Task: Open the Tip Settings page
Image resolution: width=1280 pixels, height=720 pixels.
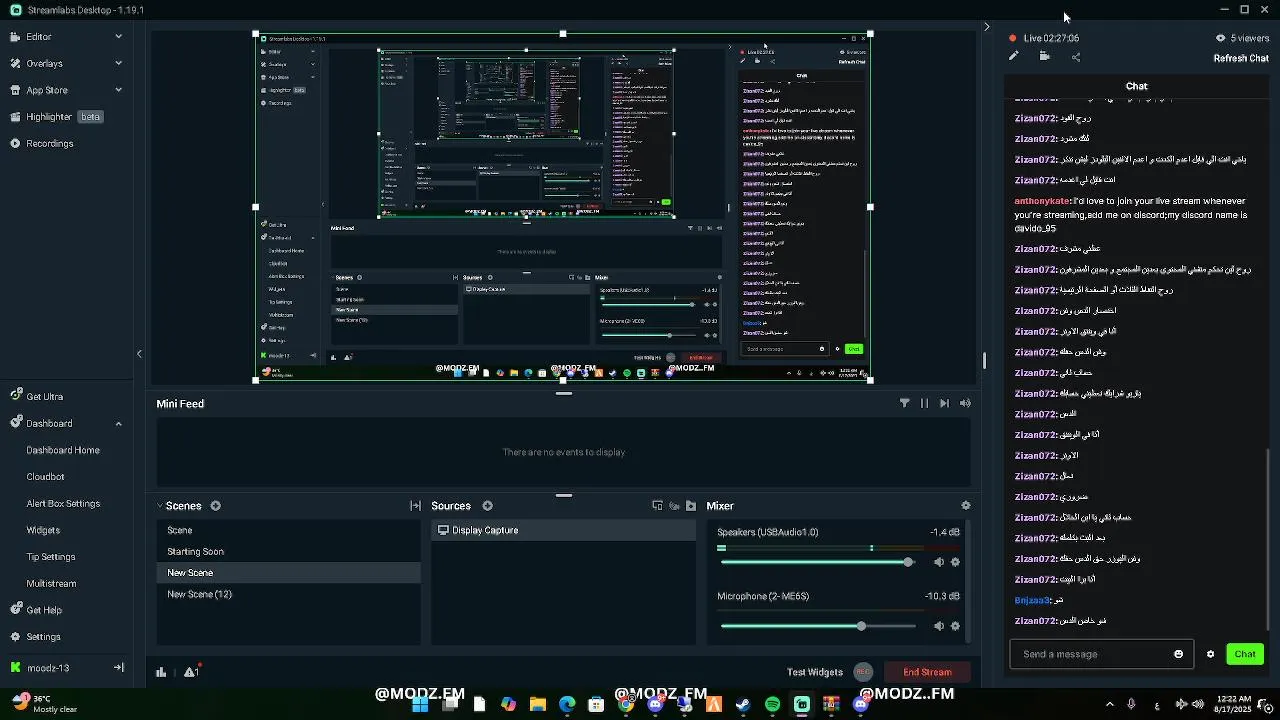Action: [51, 557]
